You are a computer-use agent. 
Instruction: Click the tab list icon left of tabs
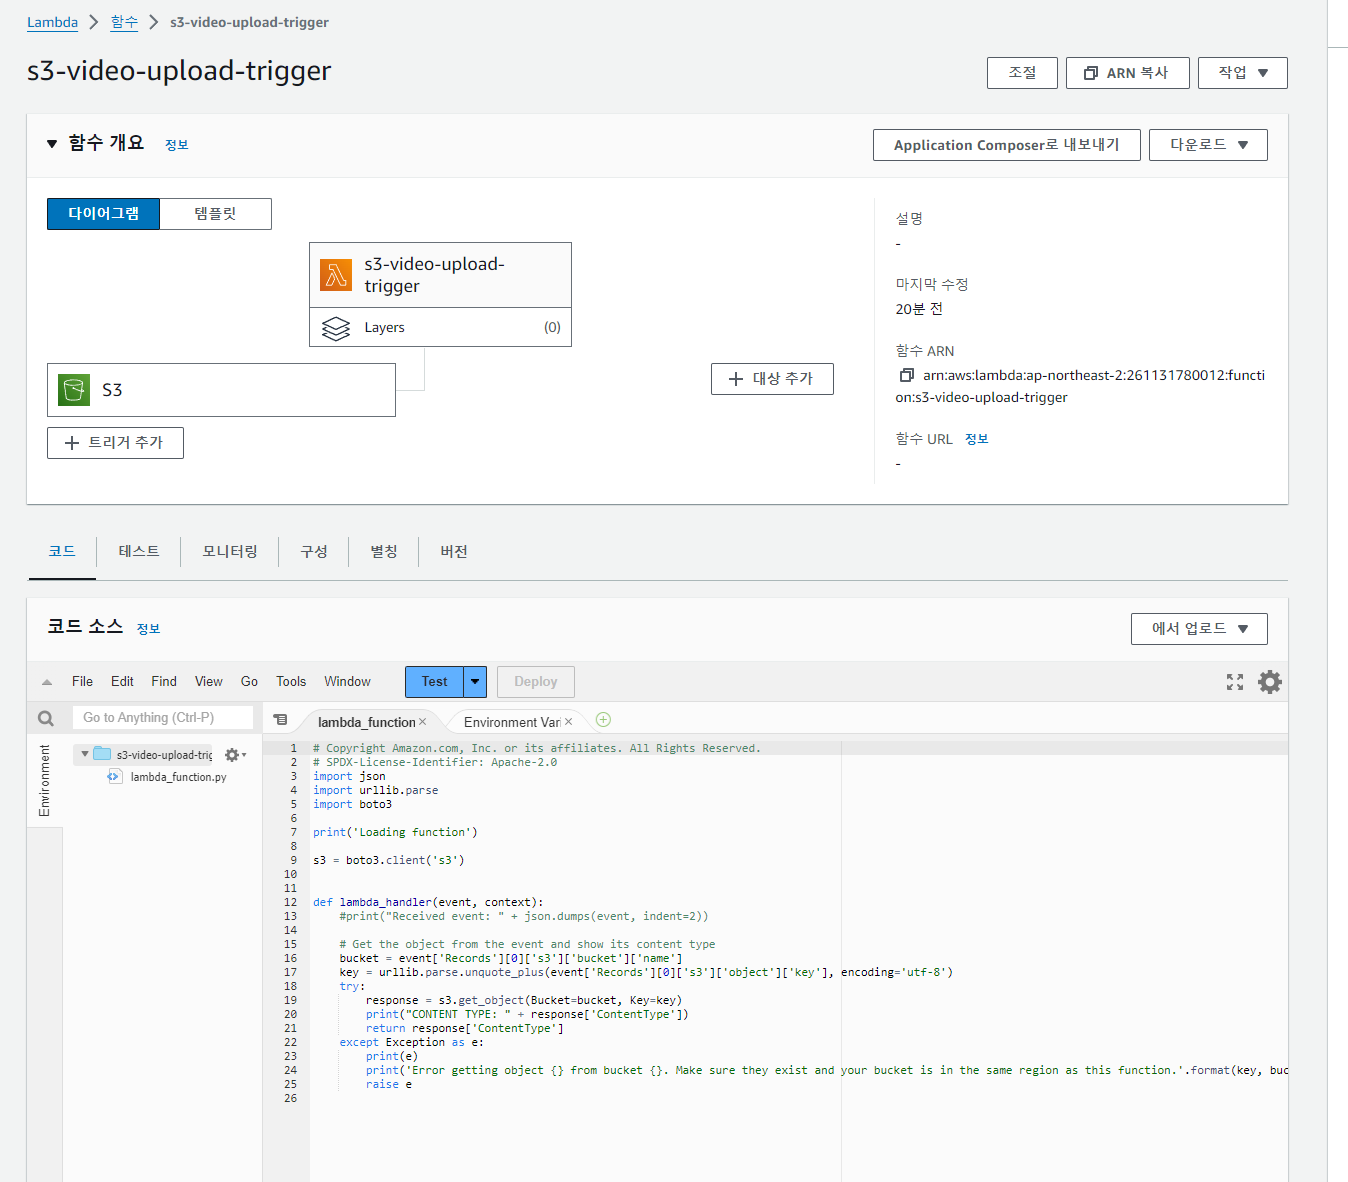pos(281,720)
